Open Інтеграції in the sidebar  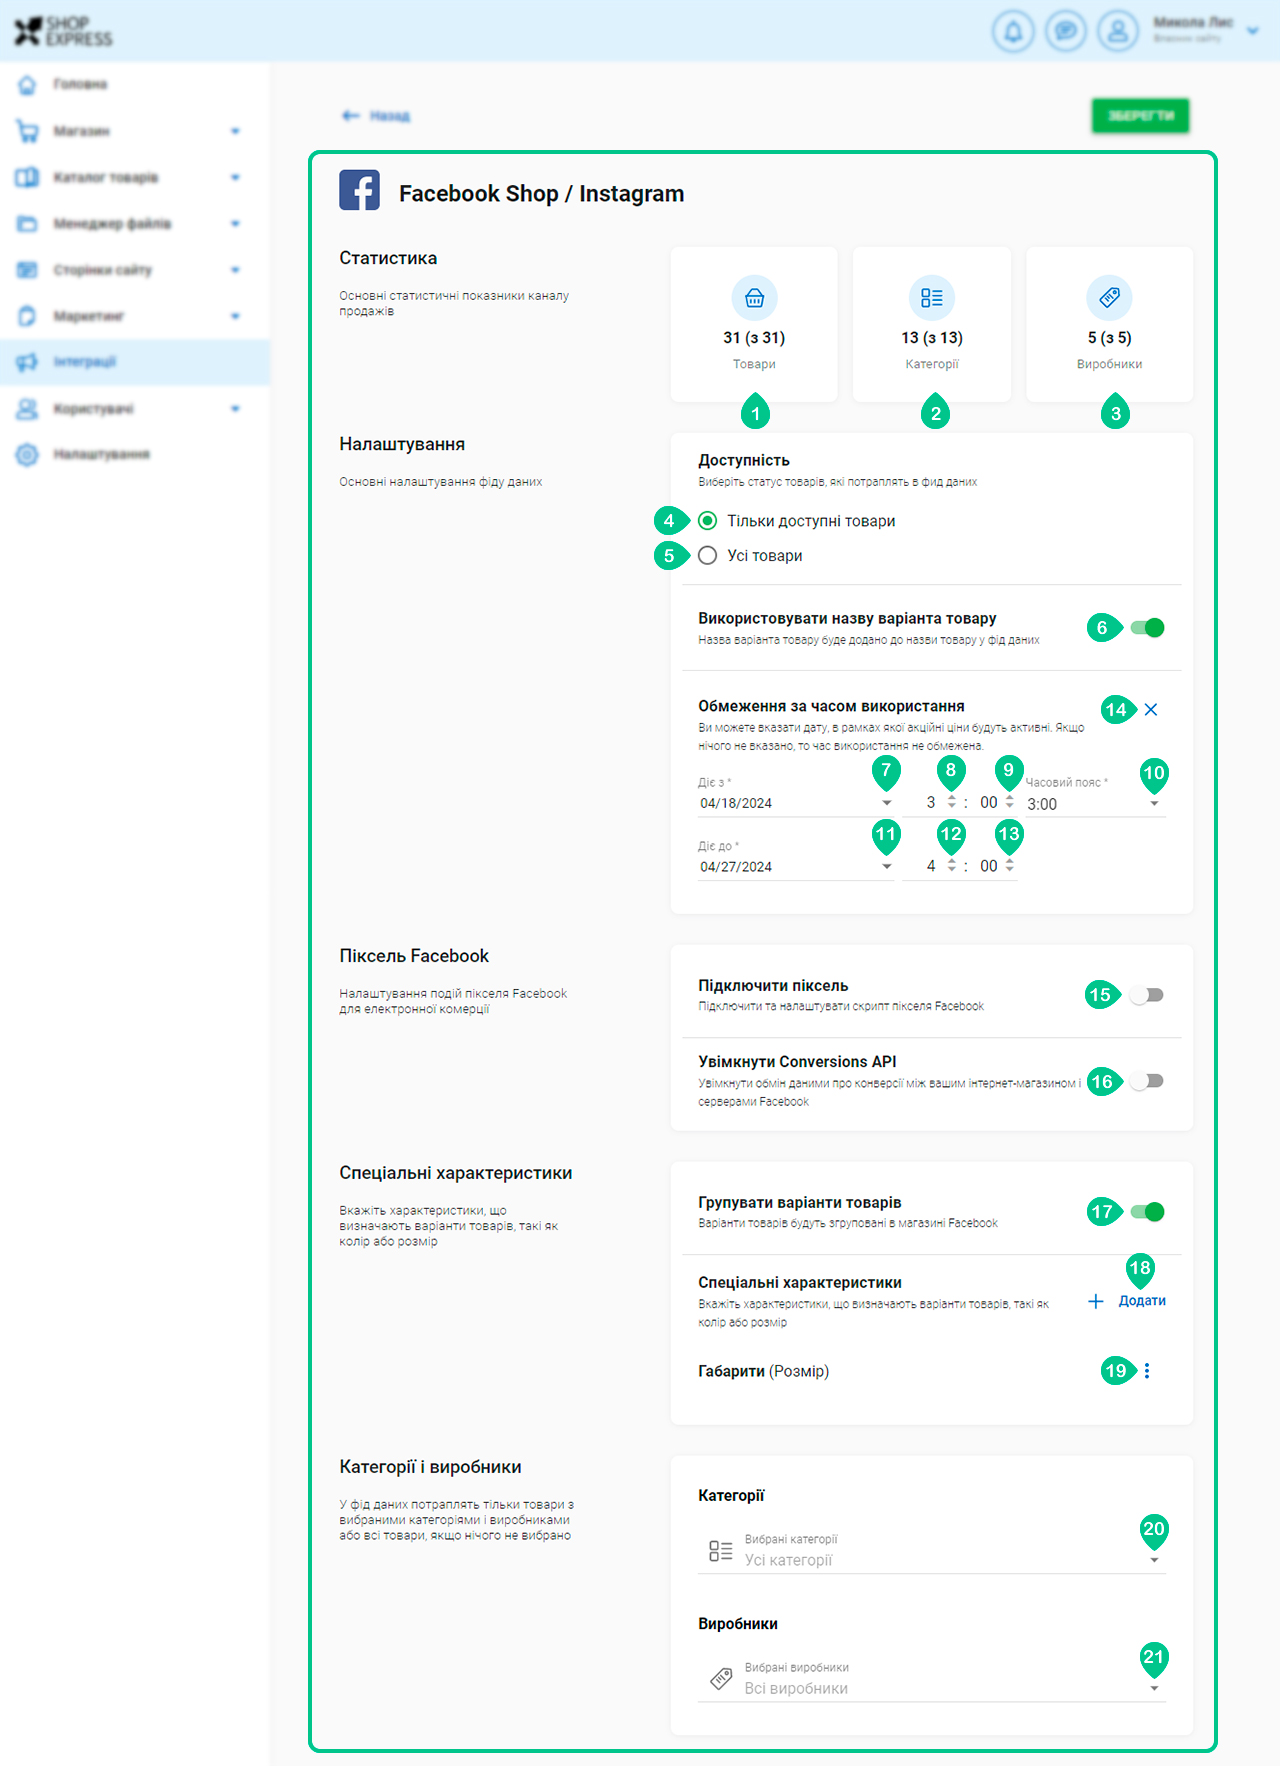click(135, 362)
